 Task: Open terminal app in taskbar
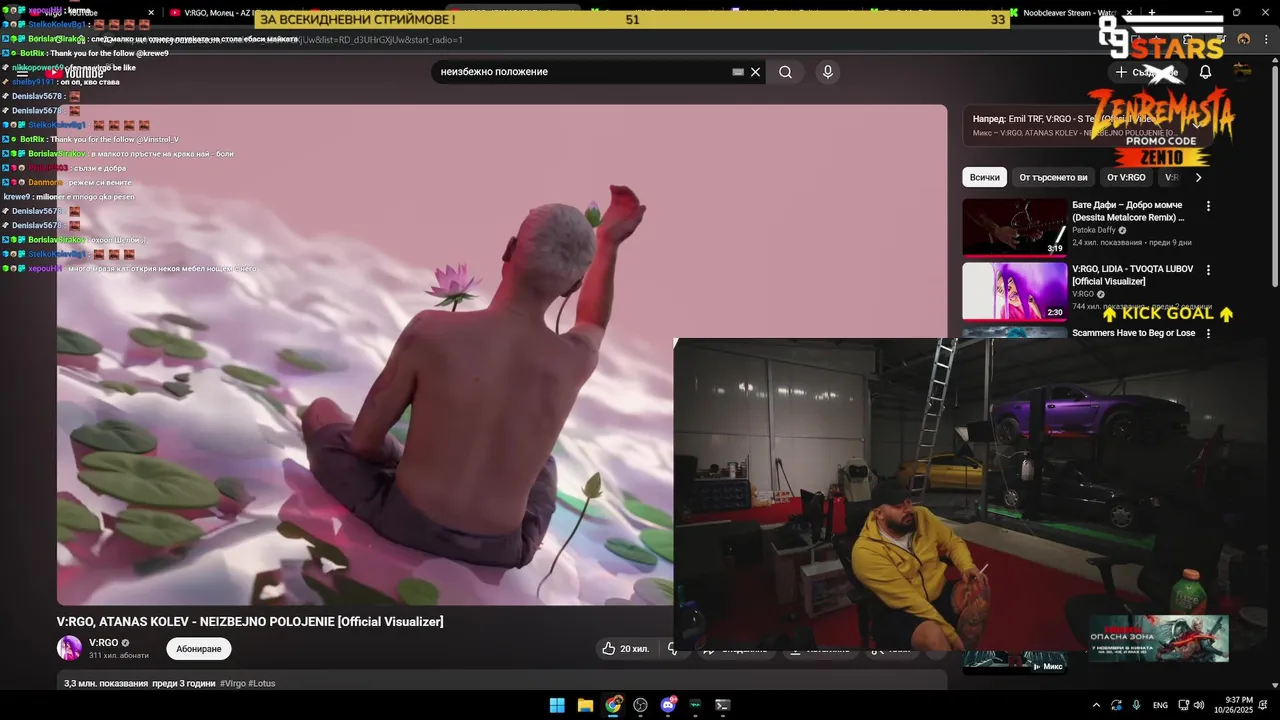[x=723, y=705]
